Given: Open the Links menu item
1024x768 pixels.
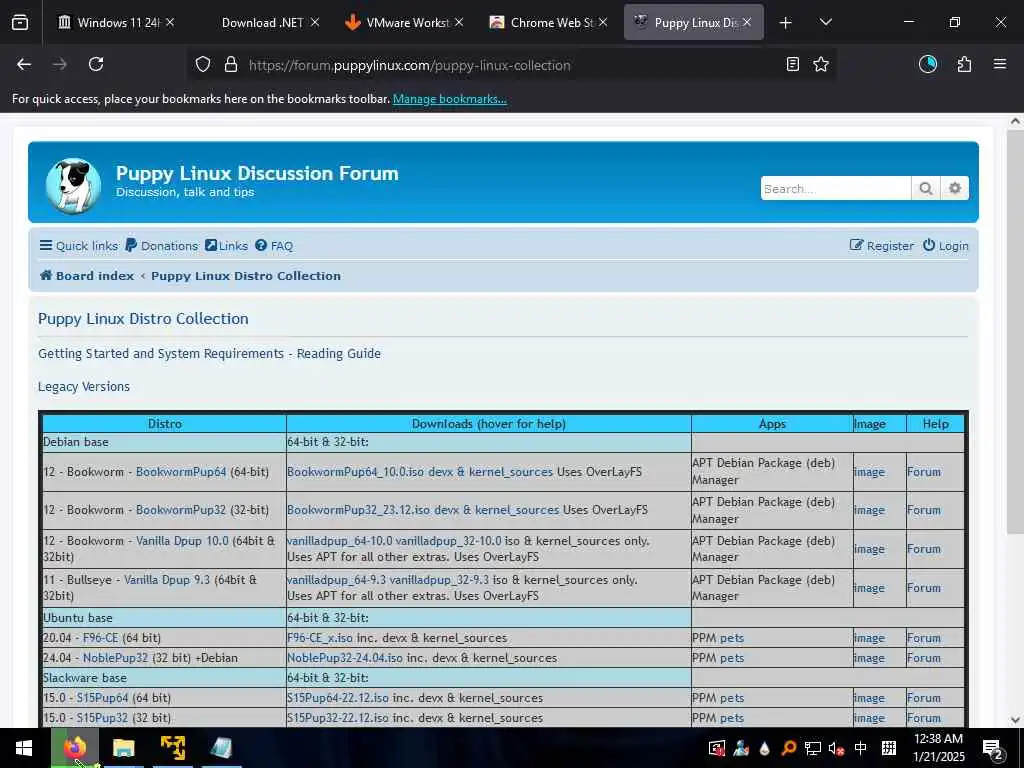Looking at the screenshot, I should coord(227,246).
